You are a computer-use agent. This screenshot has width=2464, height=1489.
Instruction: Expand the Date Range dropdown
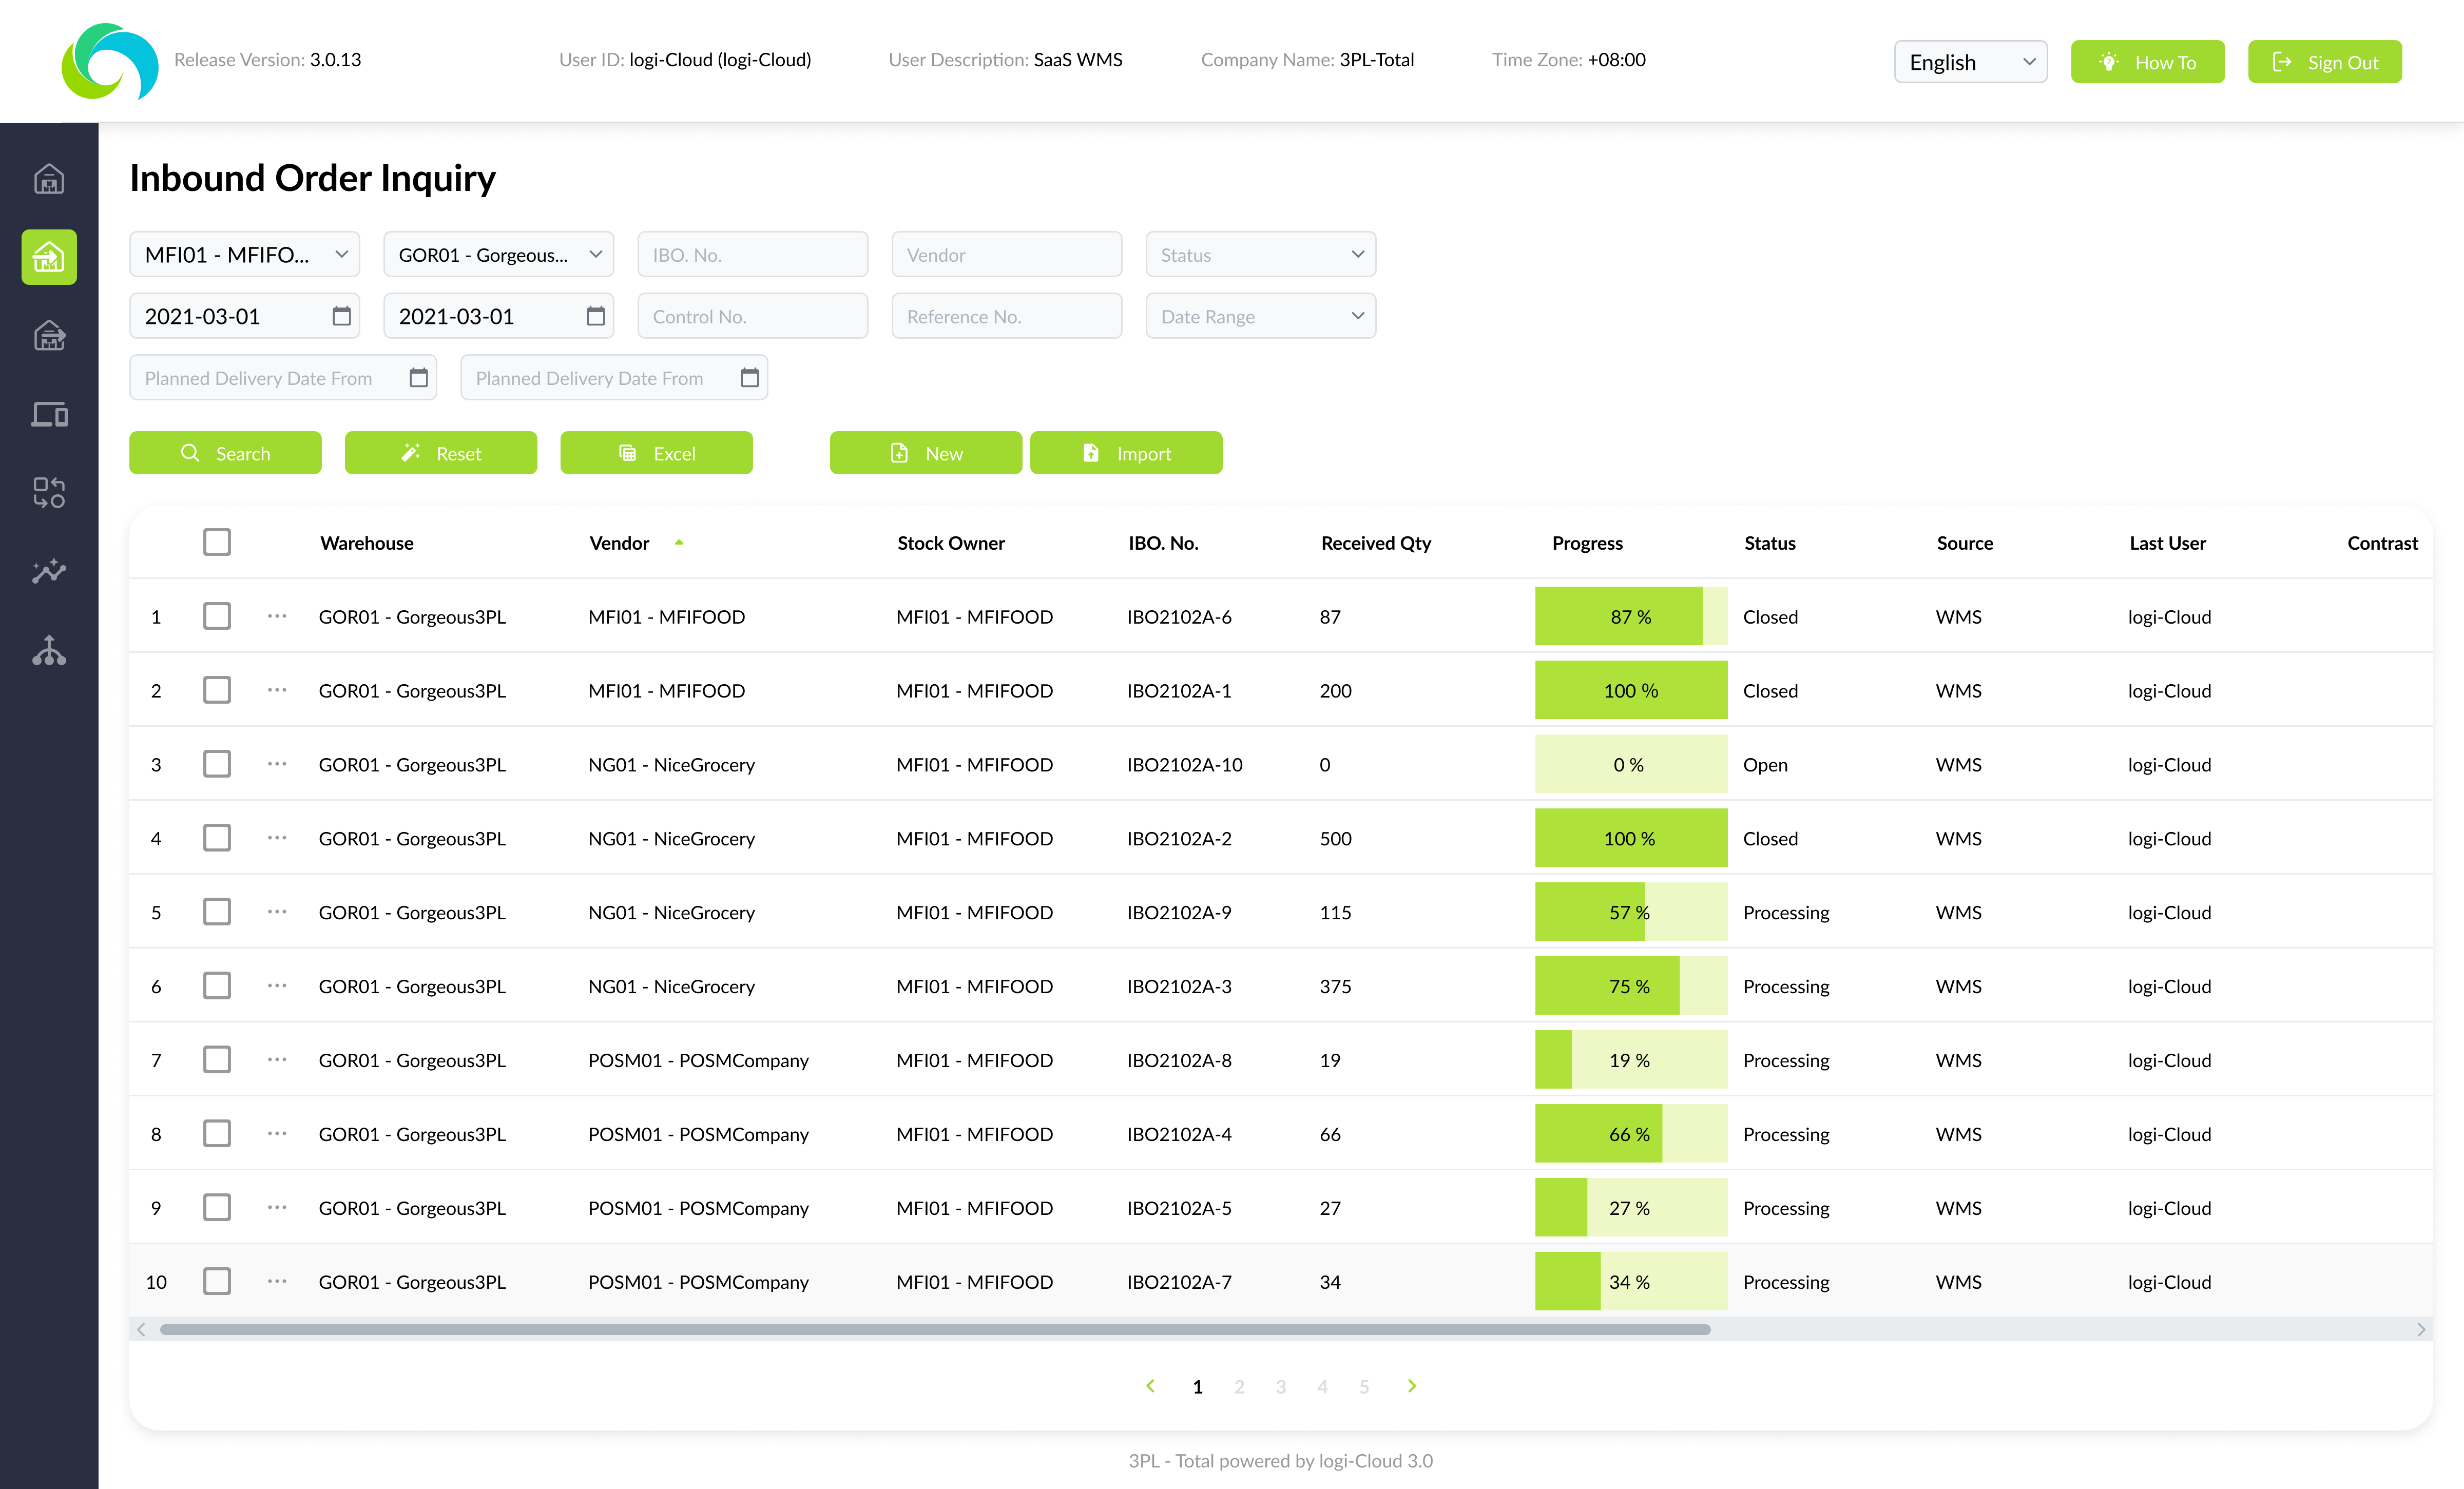1260,316
